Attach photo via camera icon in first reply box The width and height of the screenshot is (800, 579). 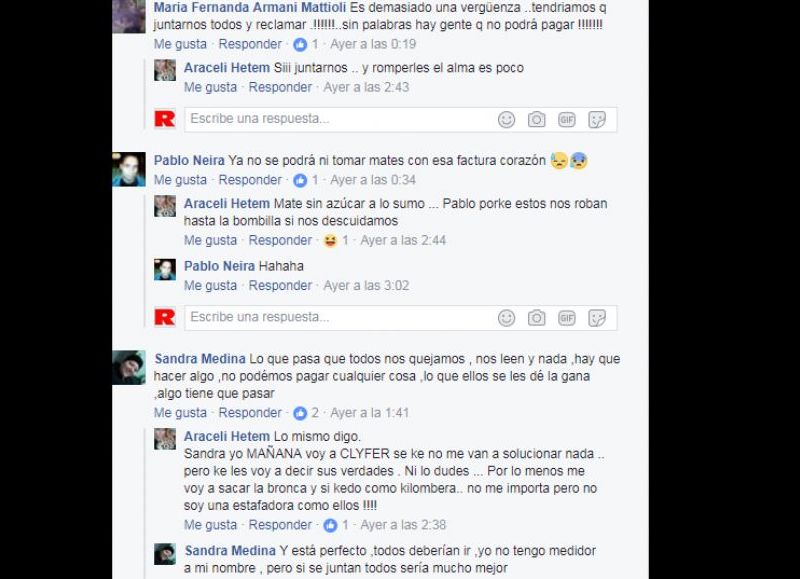[536, 120]
